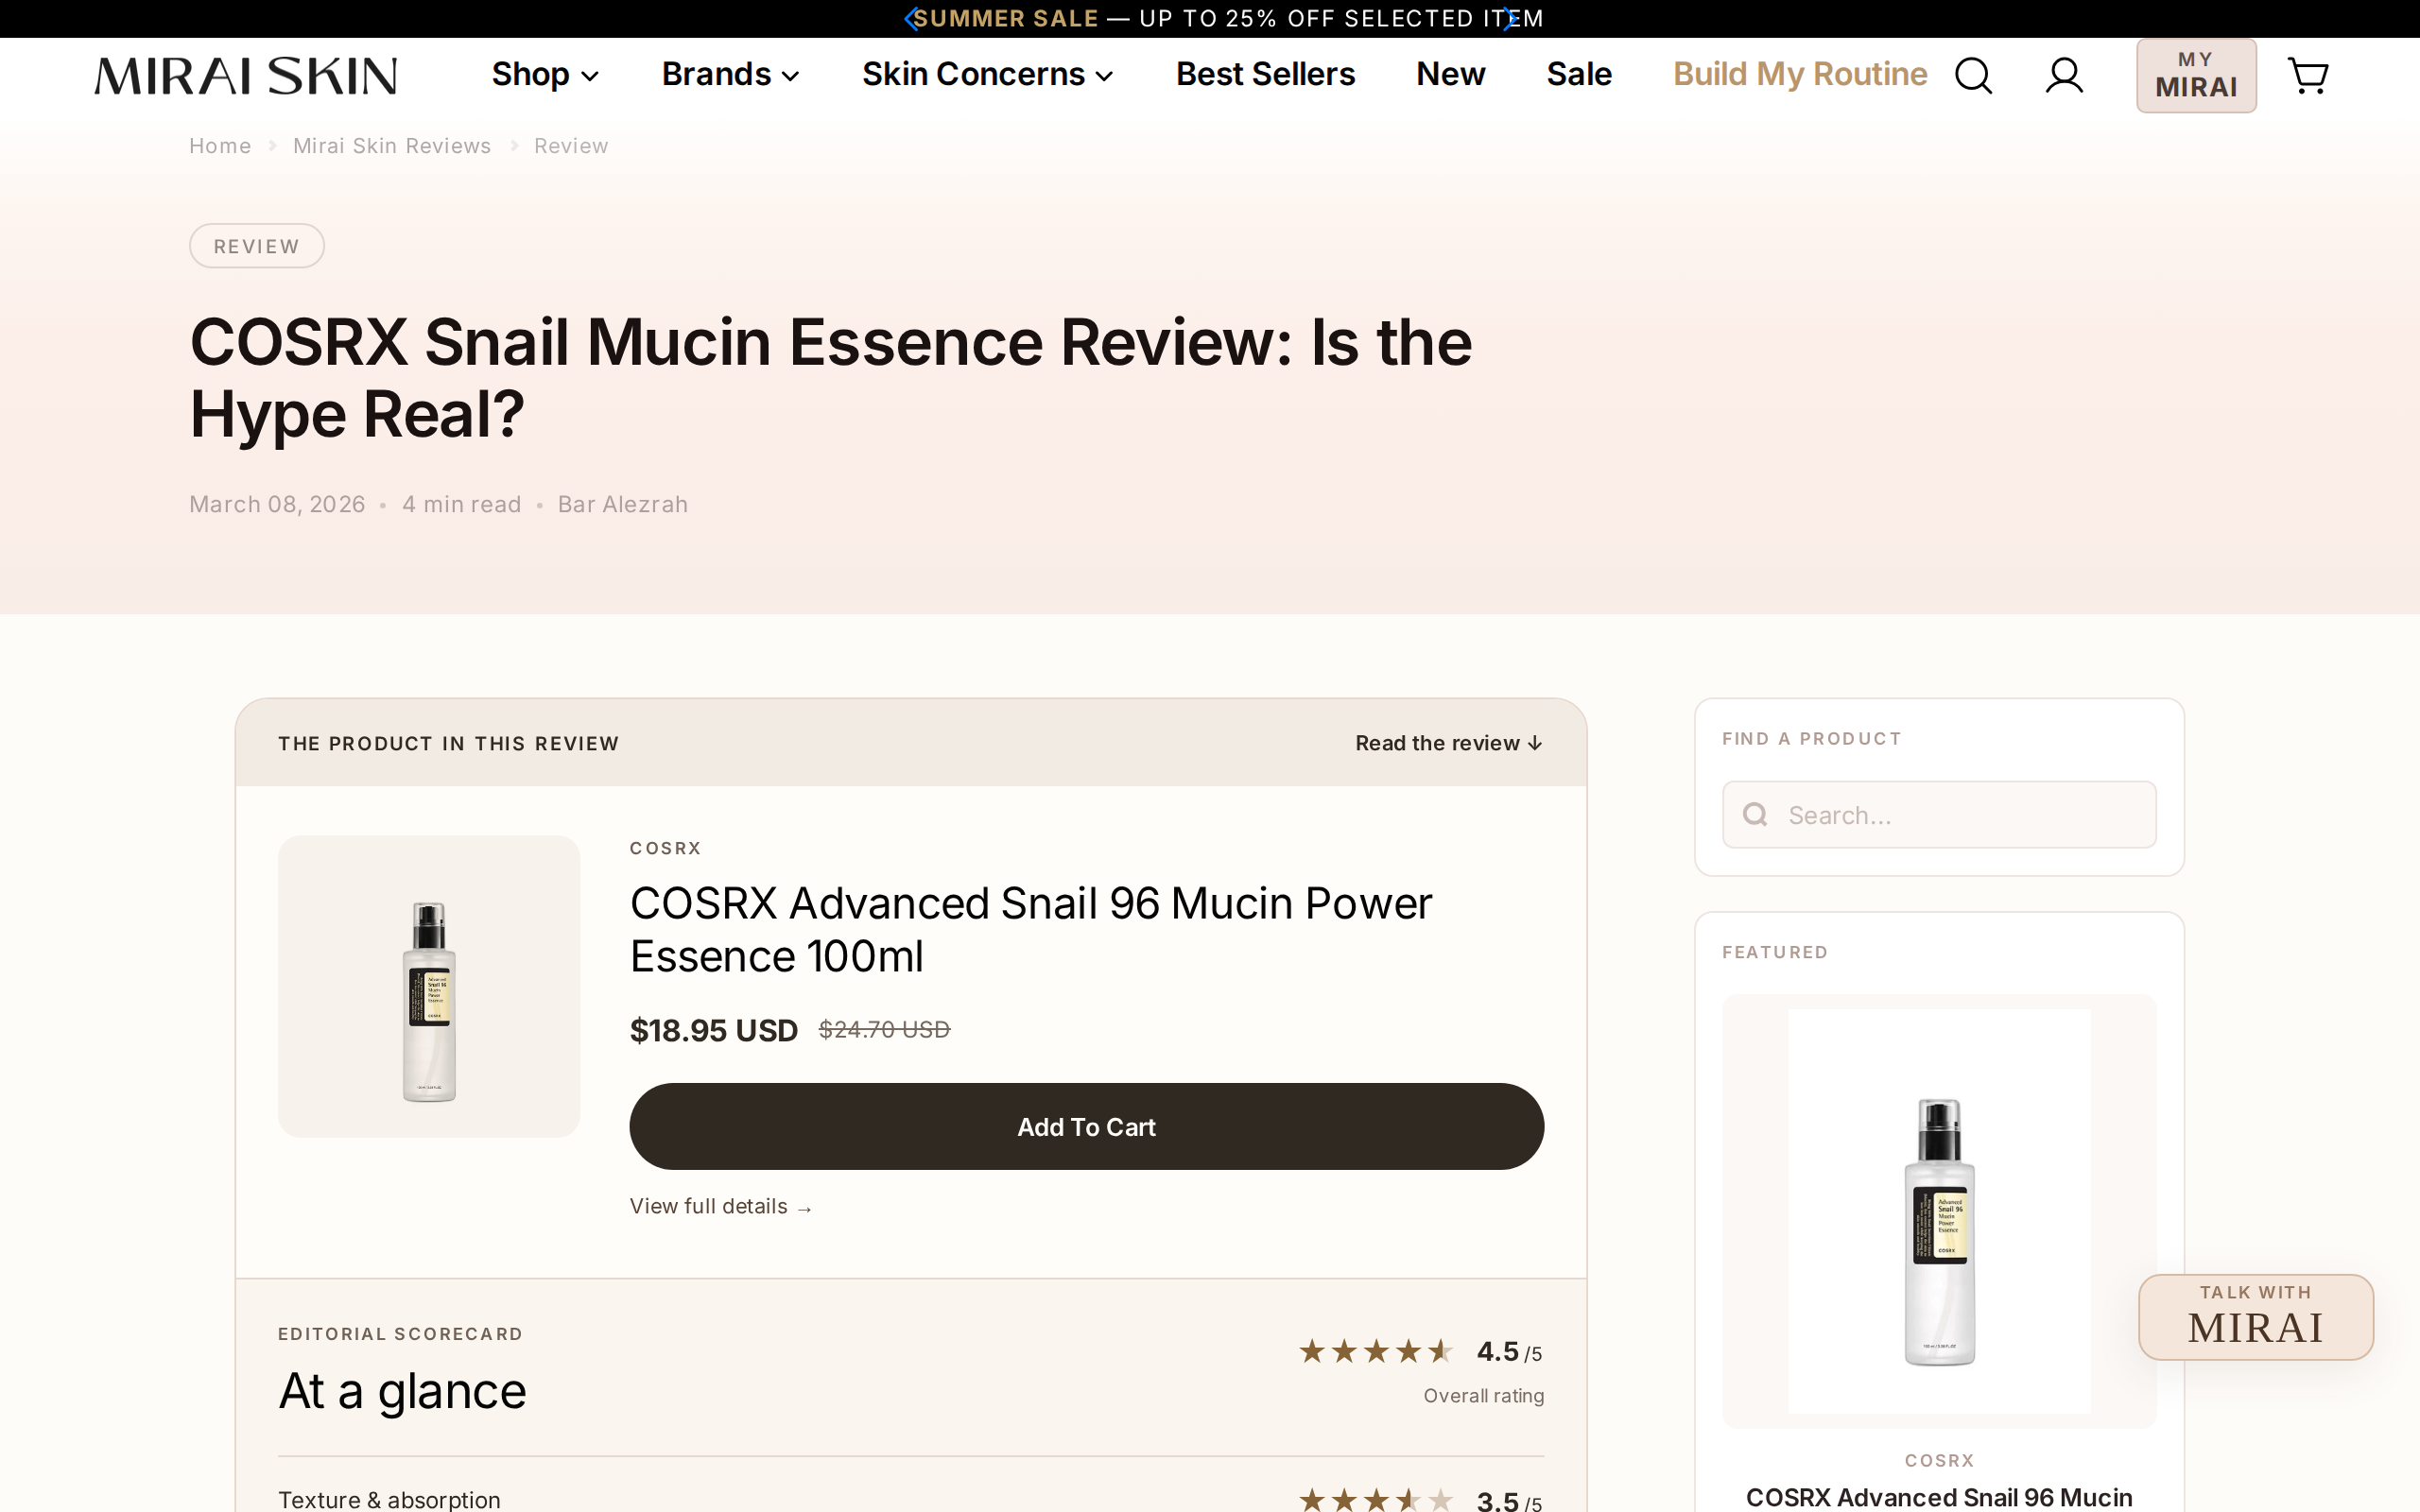Screen dimensions: 2420x1512
Task: Click the strikethrough $24.70 USD price
Action: [x=884, y=1030]
